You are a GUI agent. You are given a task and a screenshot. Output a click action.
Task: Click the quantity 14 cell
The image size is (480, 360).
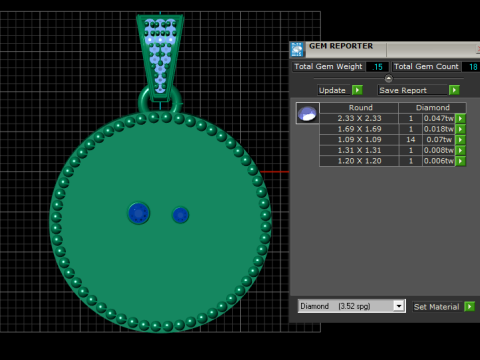[x=411, y=140]
